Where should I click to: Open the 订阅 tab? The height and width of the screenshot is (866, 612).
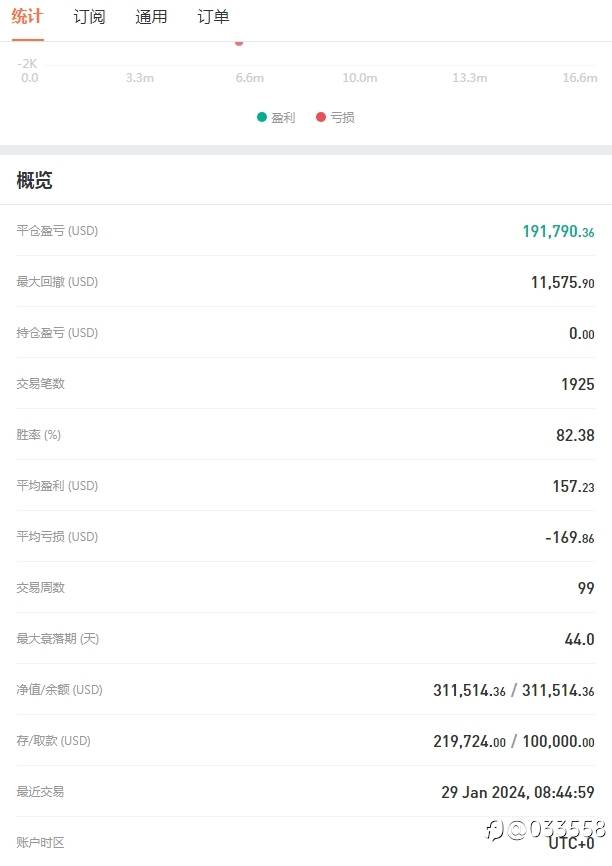pyautogui.click(x=89, y=17)
